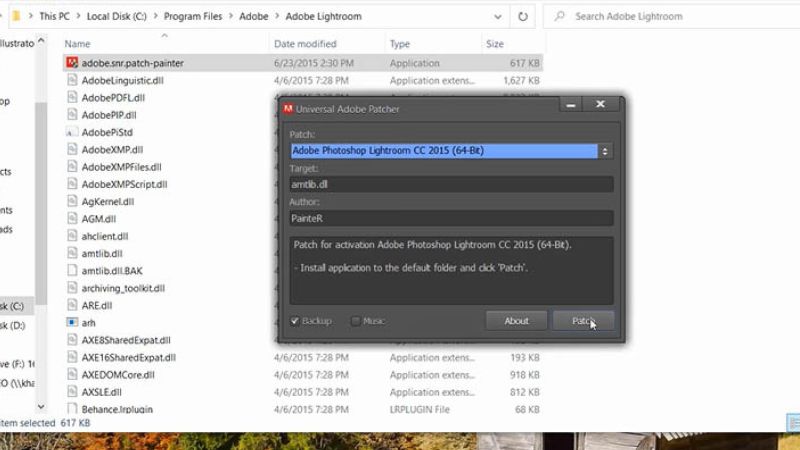This screenshot has height=450, width=800.
Task: Open the address bar history dropdown
Action: click(497, 16)
